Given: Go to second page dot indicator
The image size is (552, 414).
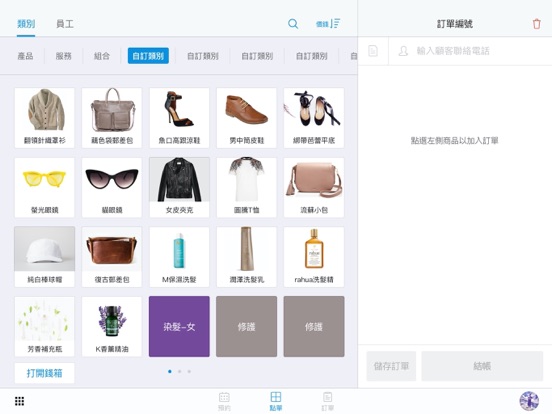Looking at the screenshot, I should [x=180, y=371].
